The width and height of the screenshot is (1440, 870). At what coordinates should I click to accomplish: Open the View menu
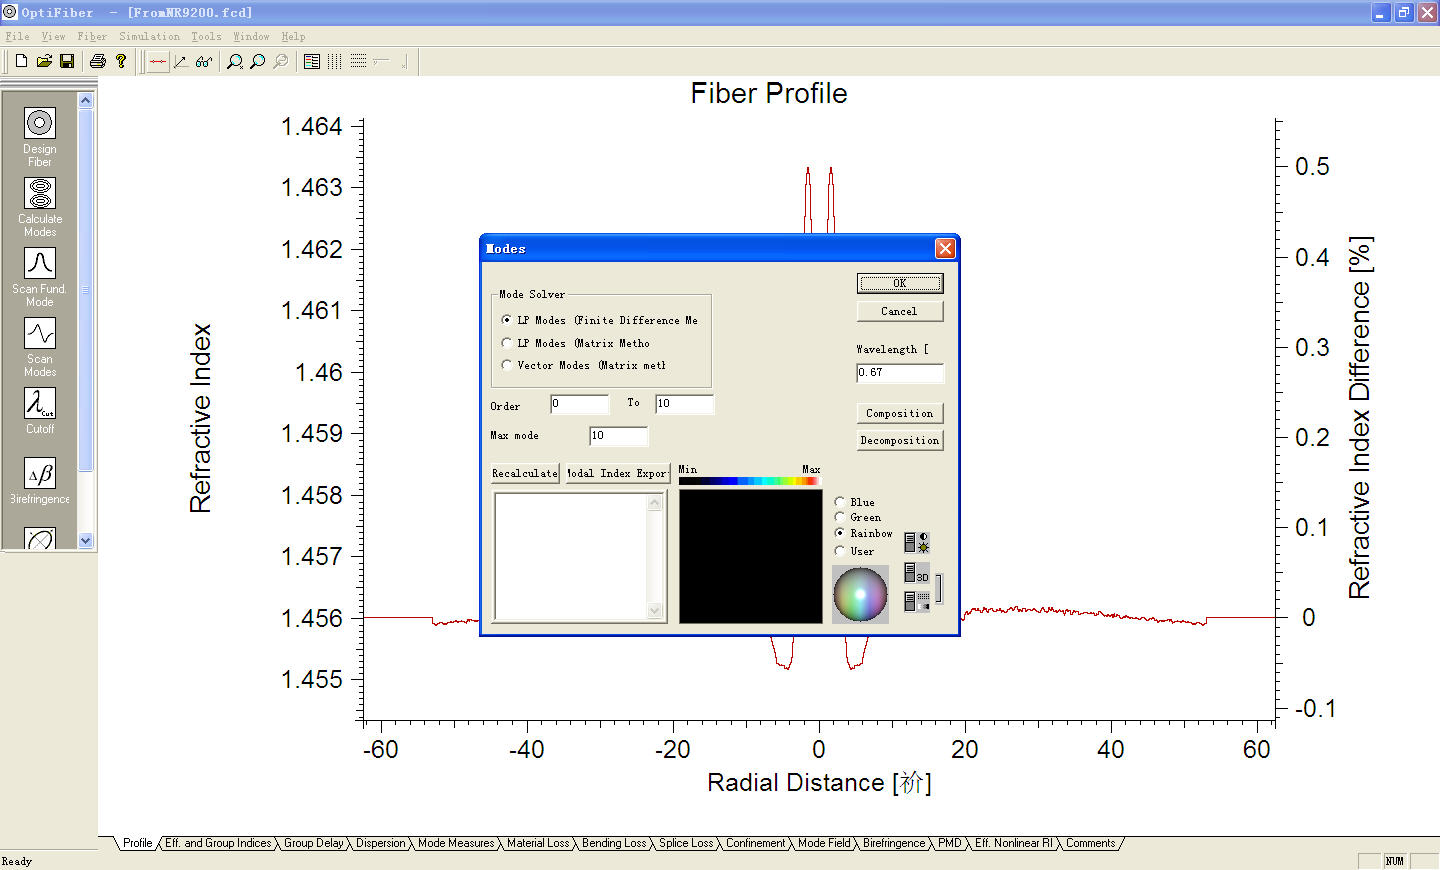(x=53, y=36)
